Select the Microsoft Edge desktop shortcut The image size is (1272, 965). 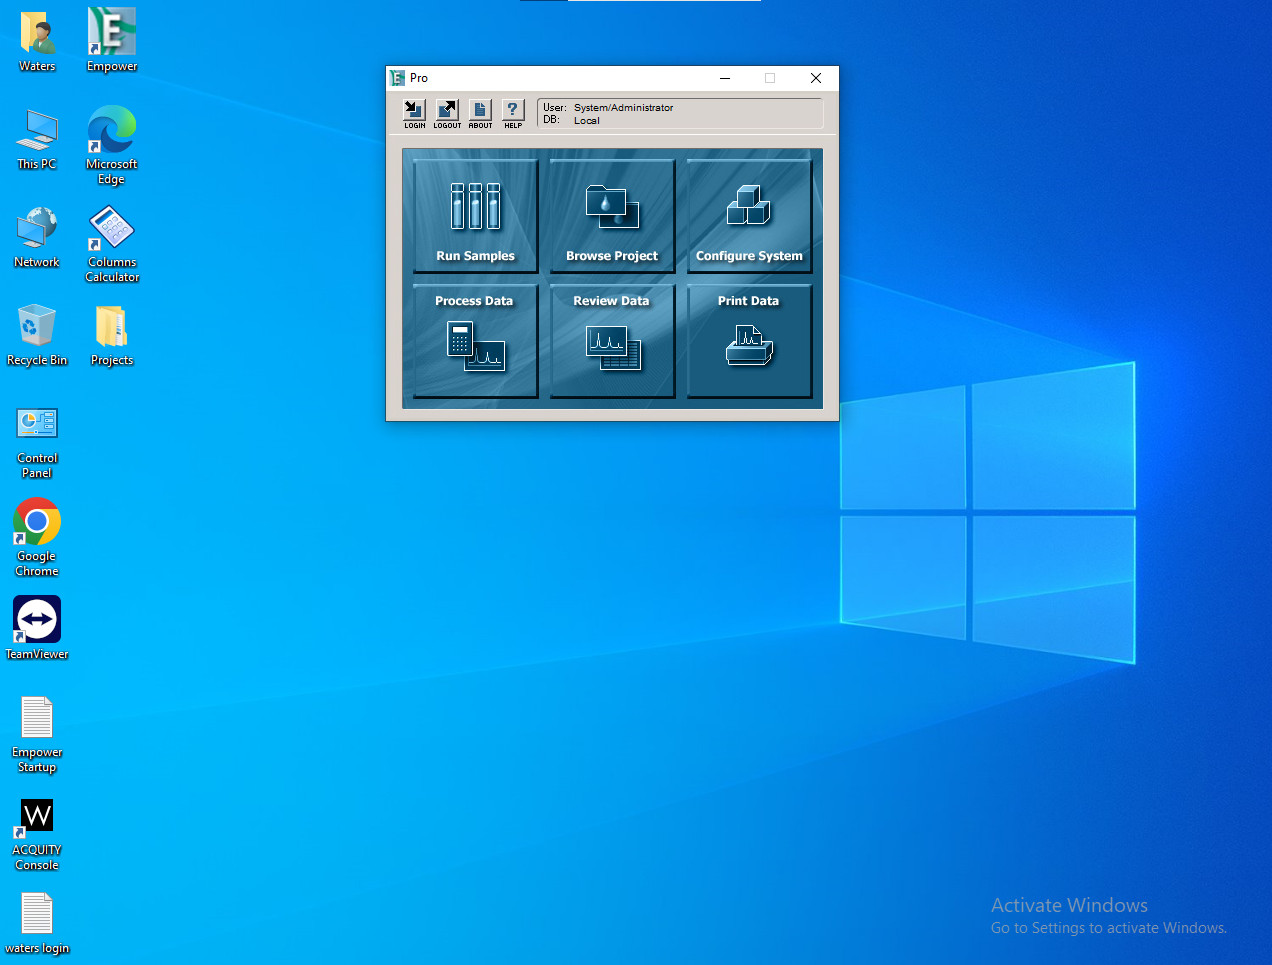coord(112,145)
